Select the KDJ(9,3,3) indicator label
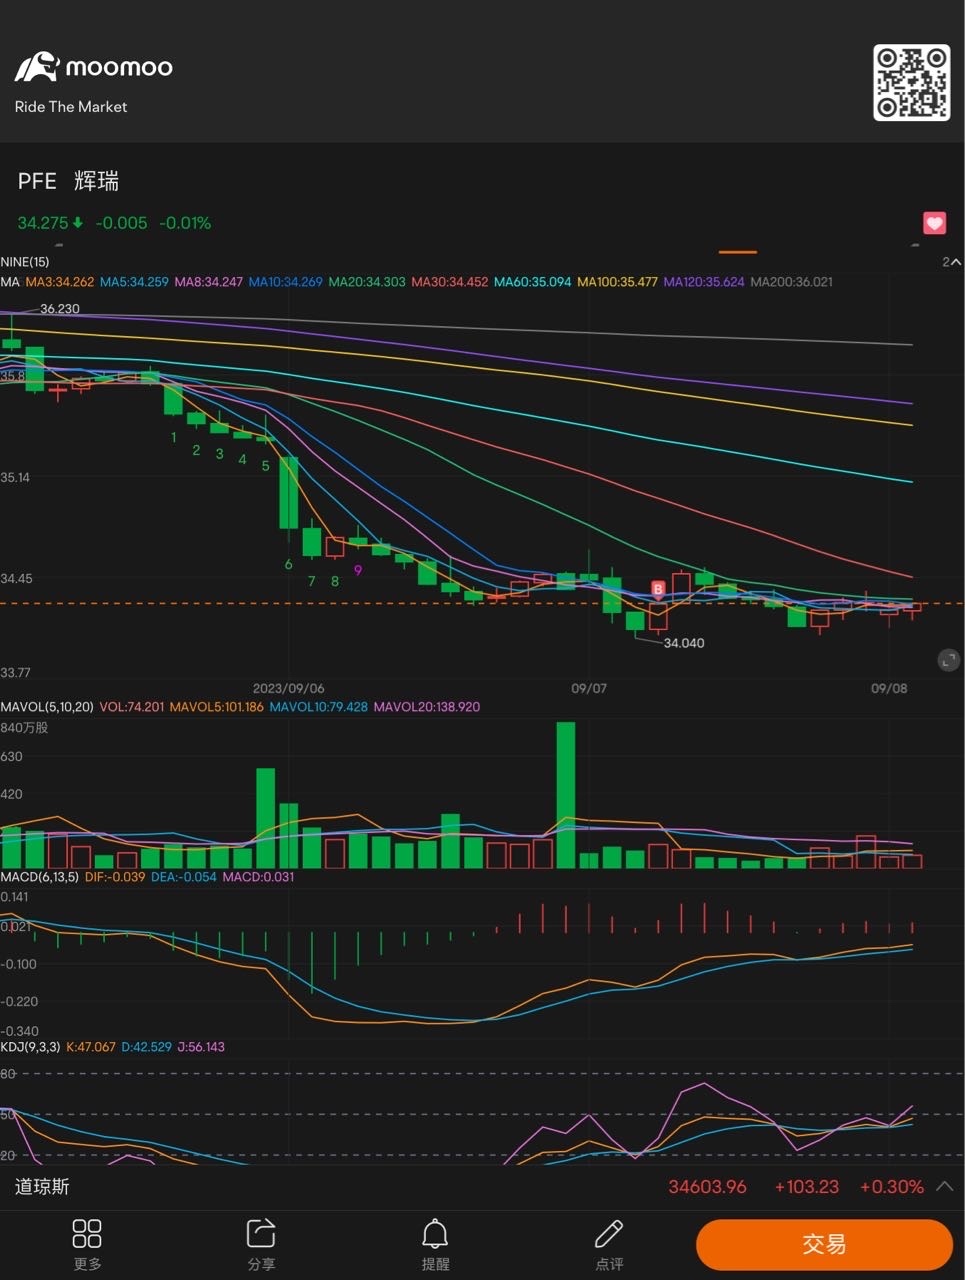The height and width of the screenshot is (1280, 965). click(x=31, y=1047)
